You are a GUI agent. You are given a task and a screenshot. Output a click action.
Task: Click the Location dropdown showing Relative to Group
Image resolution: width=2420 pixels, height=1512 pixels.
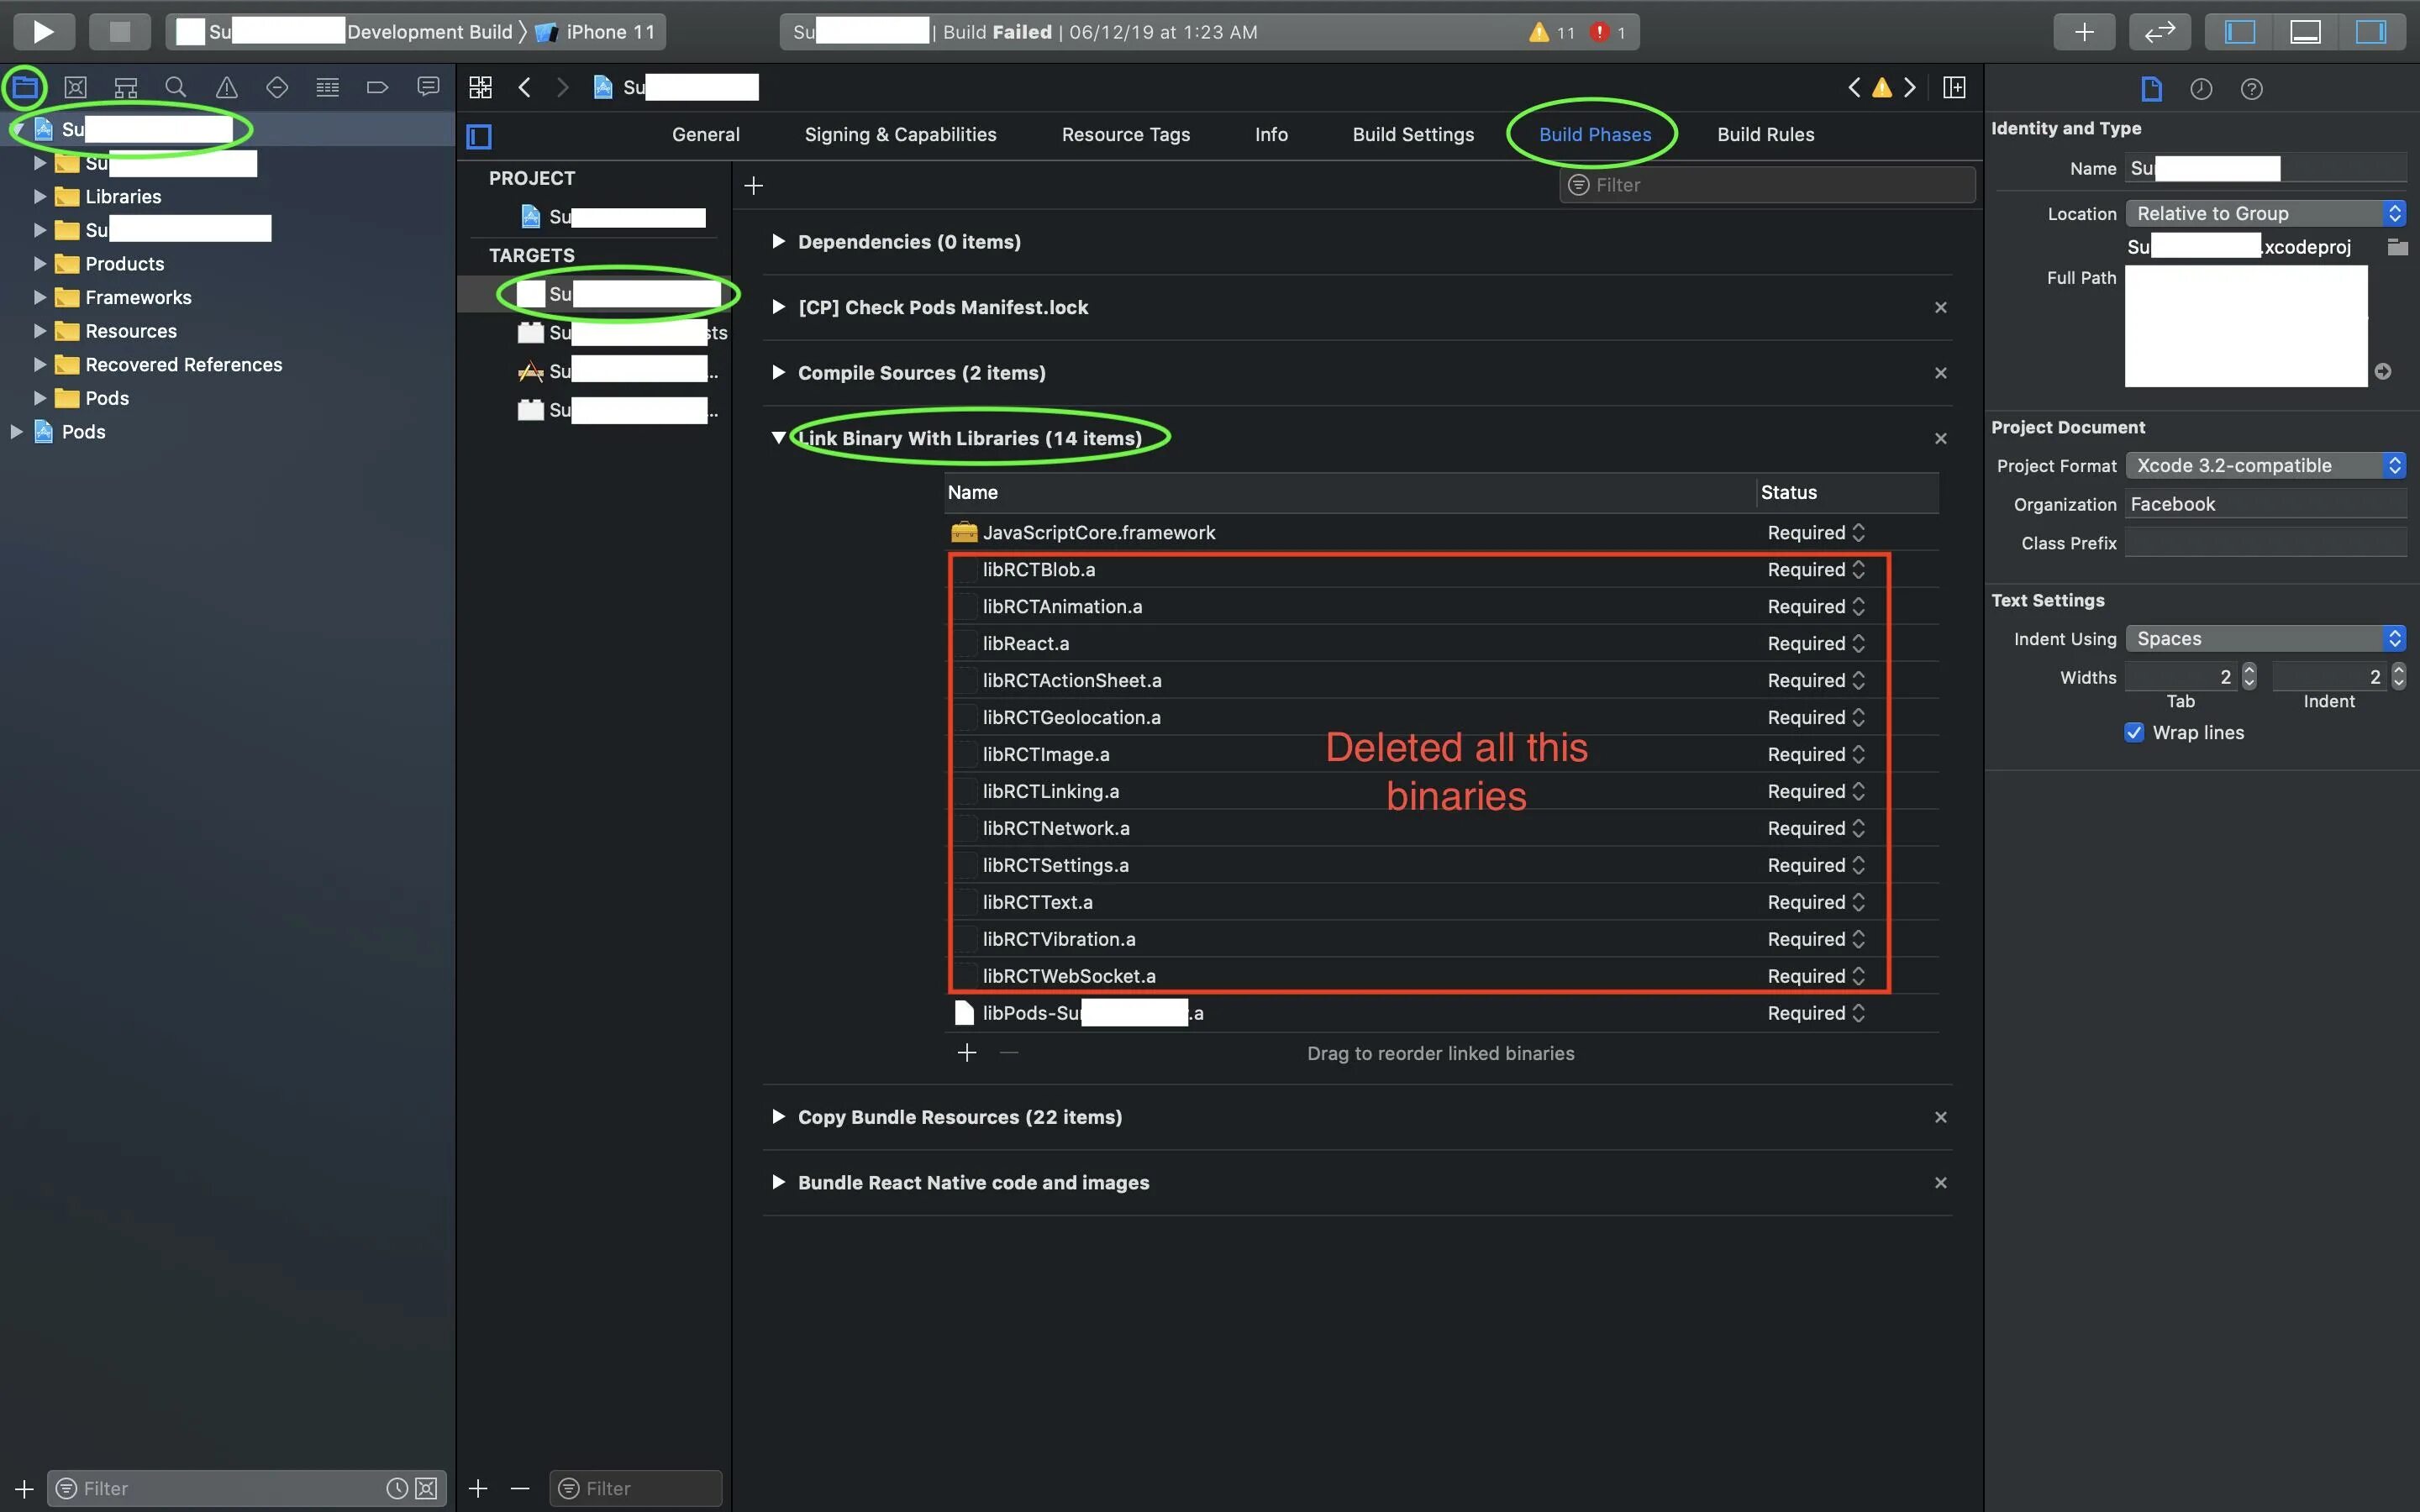click(x=2265, y=213)
